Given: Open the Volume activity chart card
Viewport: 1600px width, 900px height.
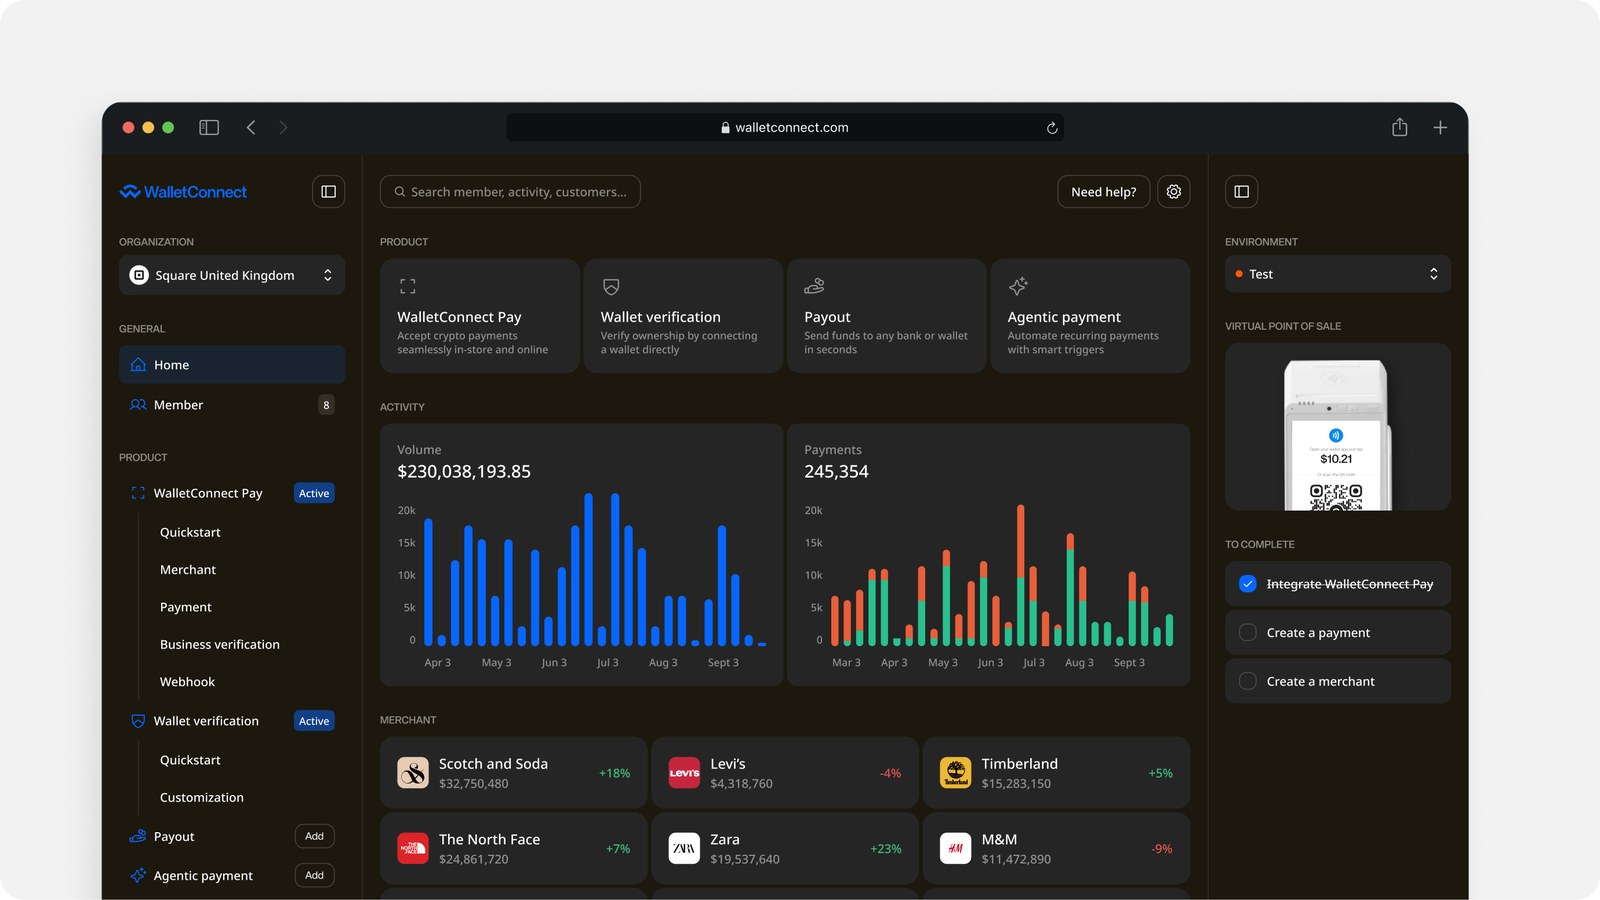Looking at the screenshot, I should pyautogui.click(x=581, y=555).
